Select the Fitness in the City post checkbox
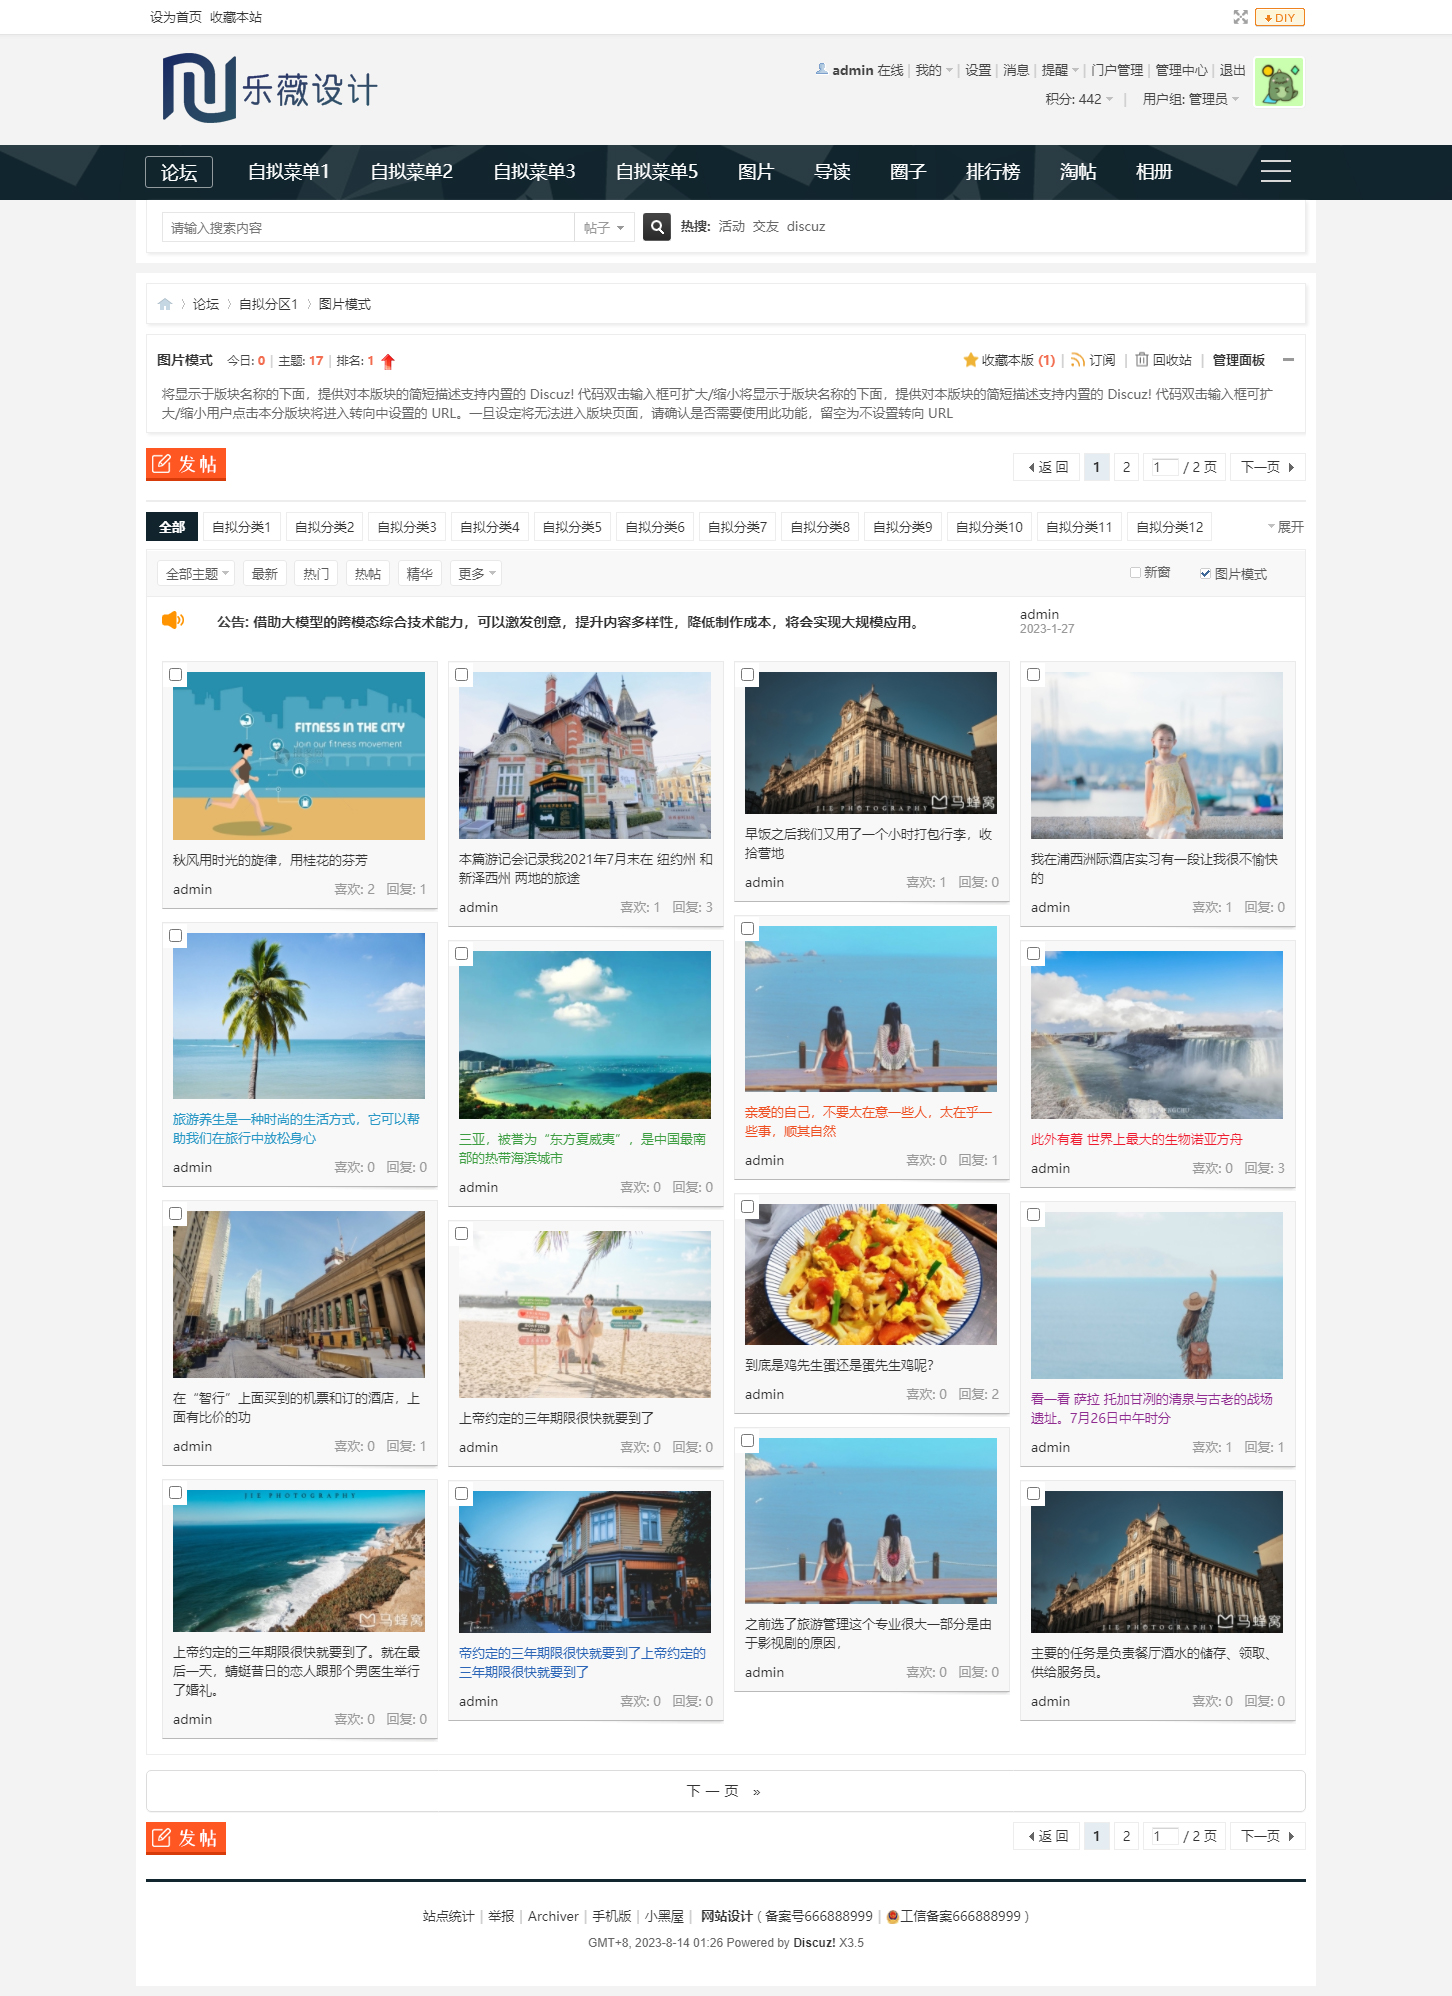Screen dimensions: 1452x1996 176,675
